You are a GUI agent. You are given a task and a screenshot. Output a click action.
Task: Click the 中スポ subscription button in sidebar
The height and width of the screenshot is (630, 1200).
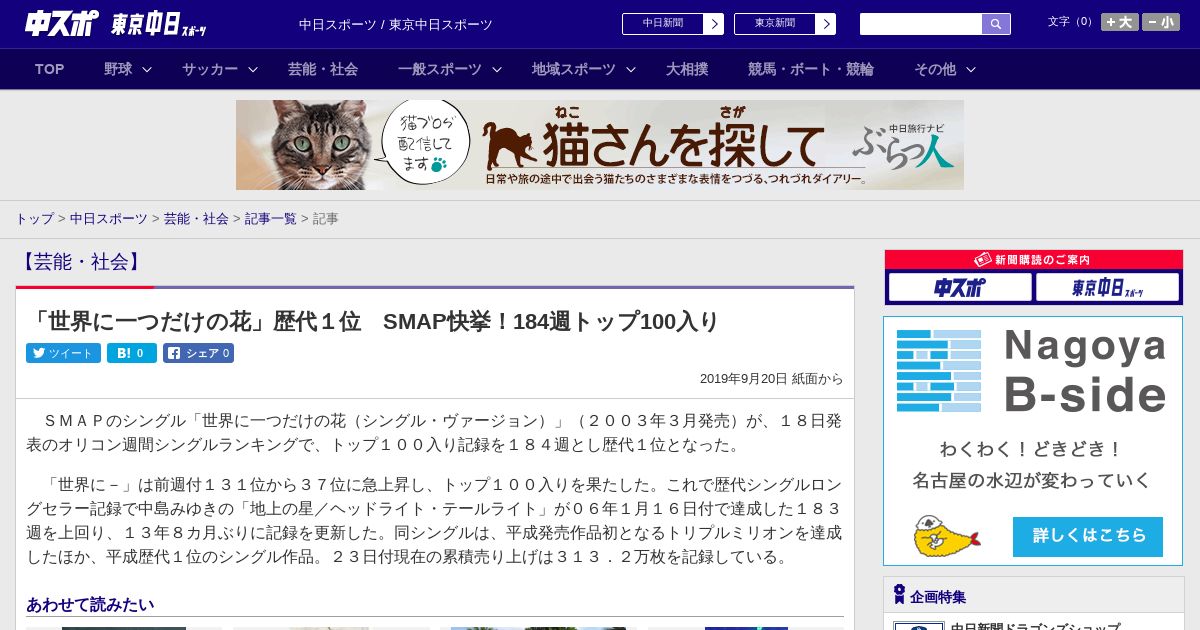[960, 288]
